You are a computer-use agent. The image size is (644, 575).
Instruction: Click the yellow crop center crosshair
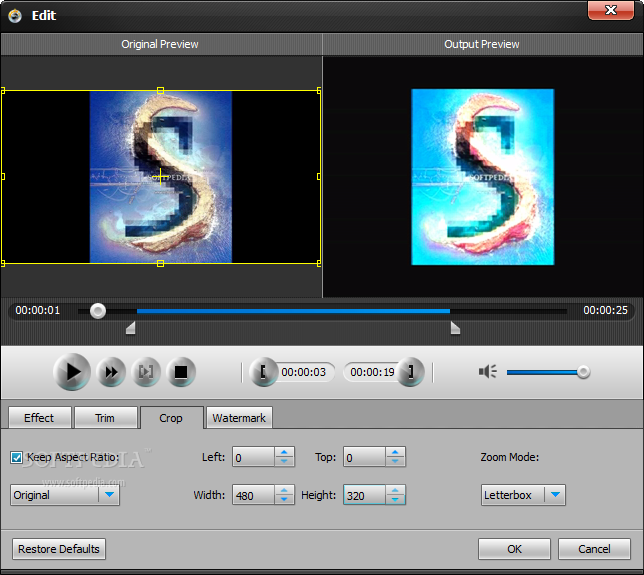[161, 177]
